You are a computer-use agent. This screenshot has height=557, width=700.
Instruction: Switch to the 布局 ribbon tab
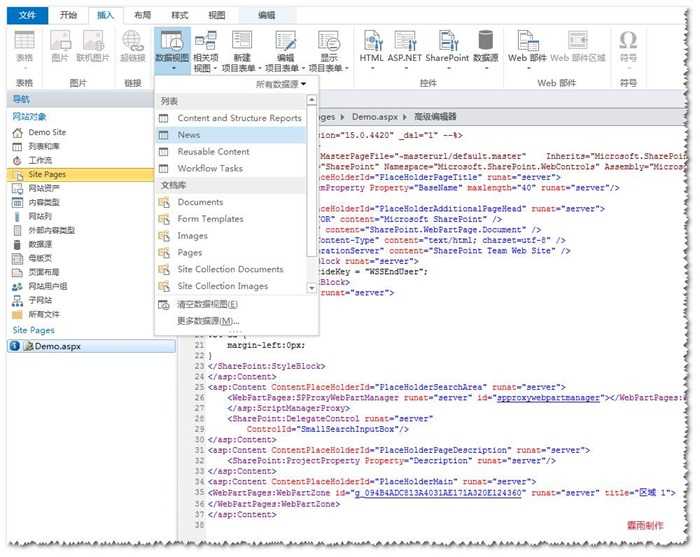[x=142, y=15]
